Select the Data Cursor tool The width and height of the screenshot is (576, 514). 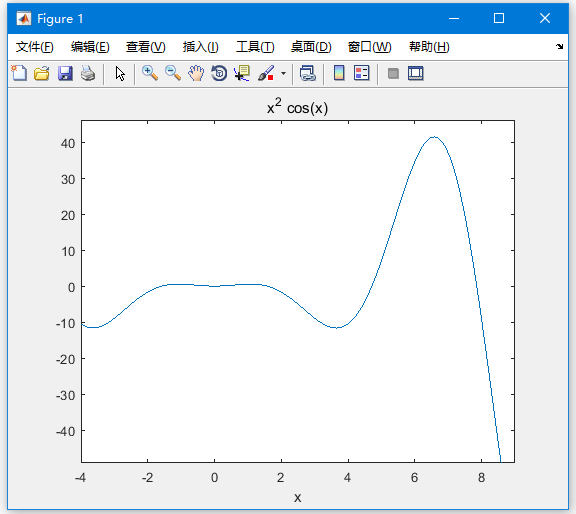[x=242, y=73]
